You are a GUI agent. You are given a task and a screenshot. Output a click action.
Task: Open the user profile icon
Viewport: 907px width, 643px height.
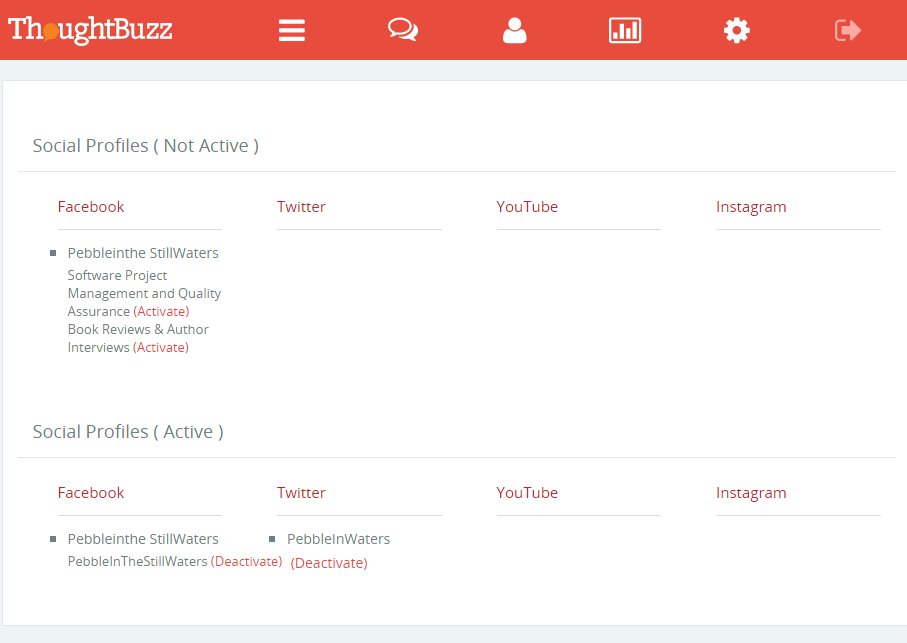[x=514, y=30]
